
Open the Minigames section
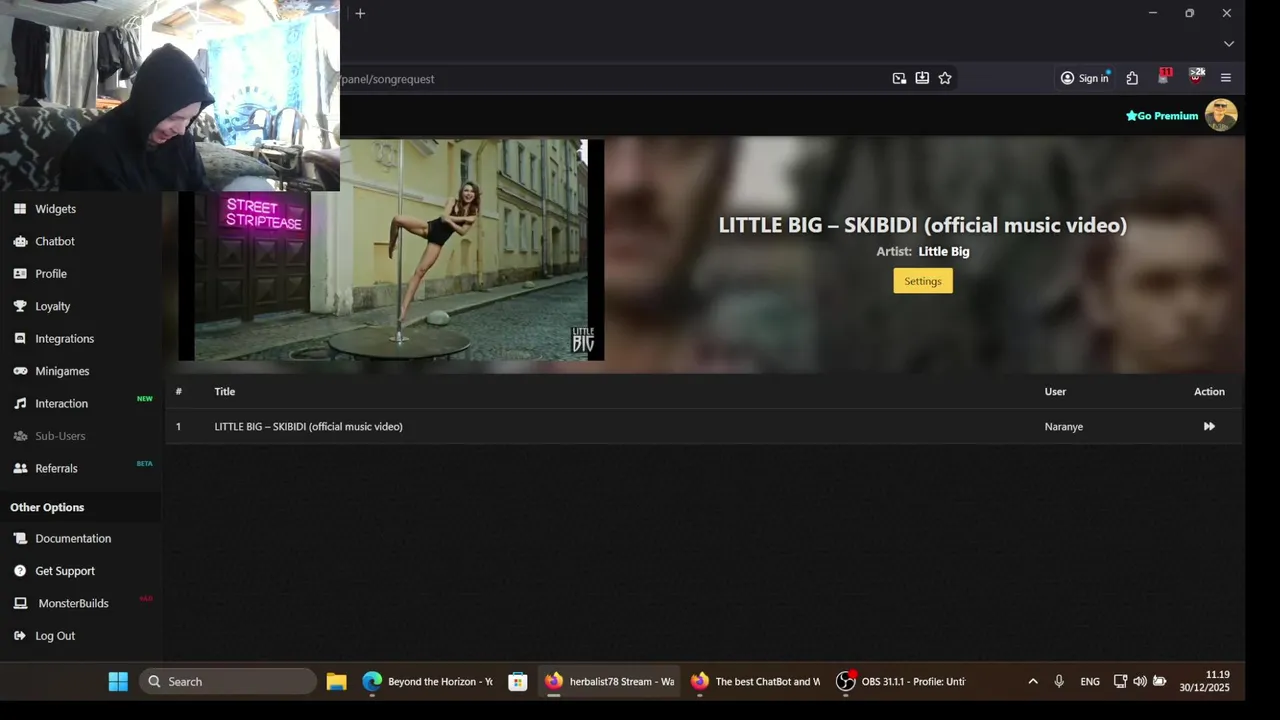[x=62, y=371]
